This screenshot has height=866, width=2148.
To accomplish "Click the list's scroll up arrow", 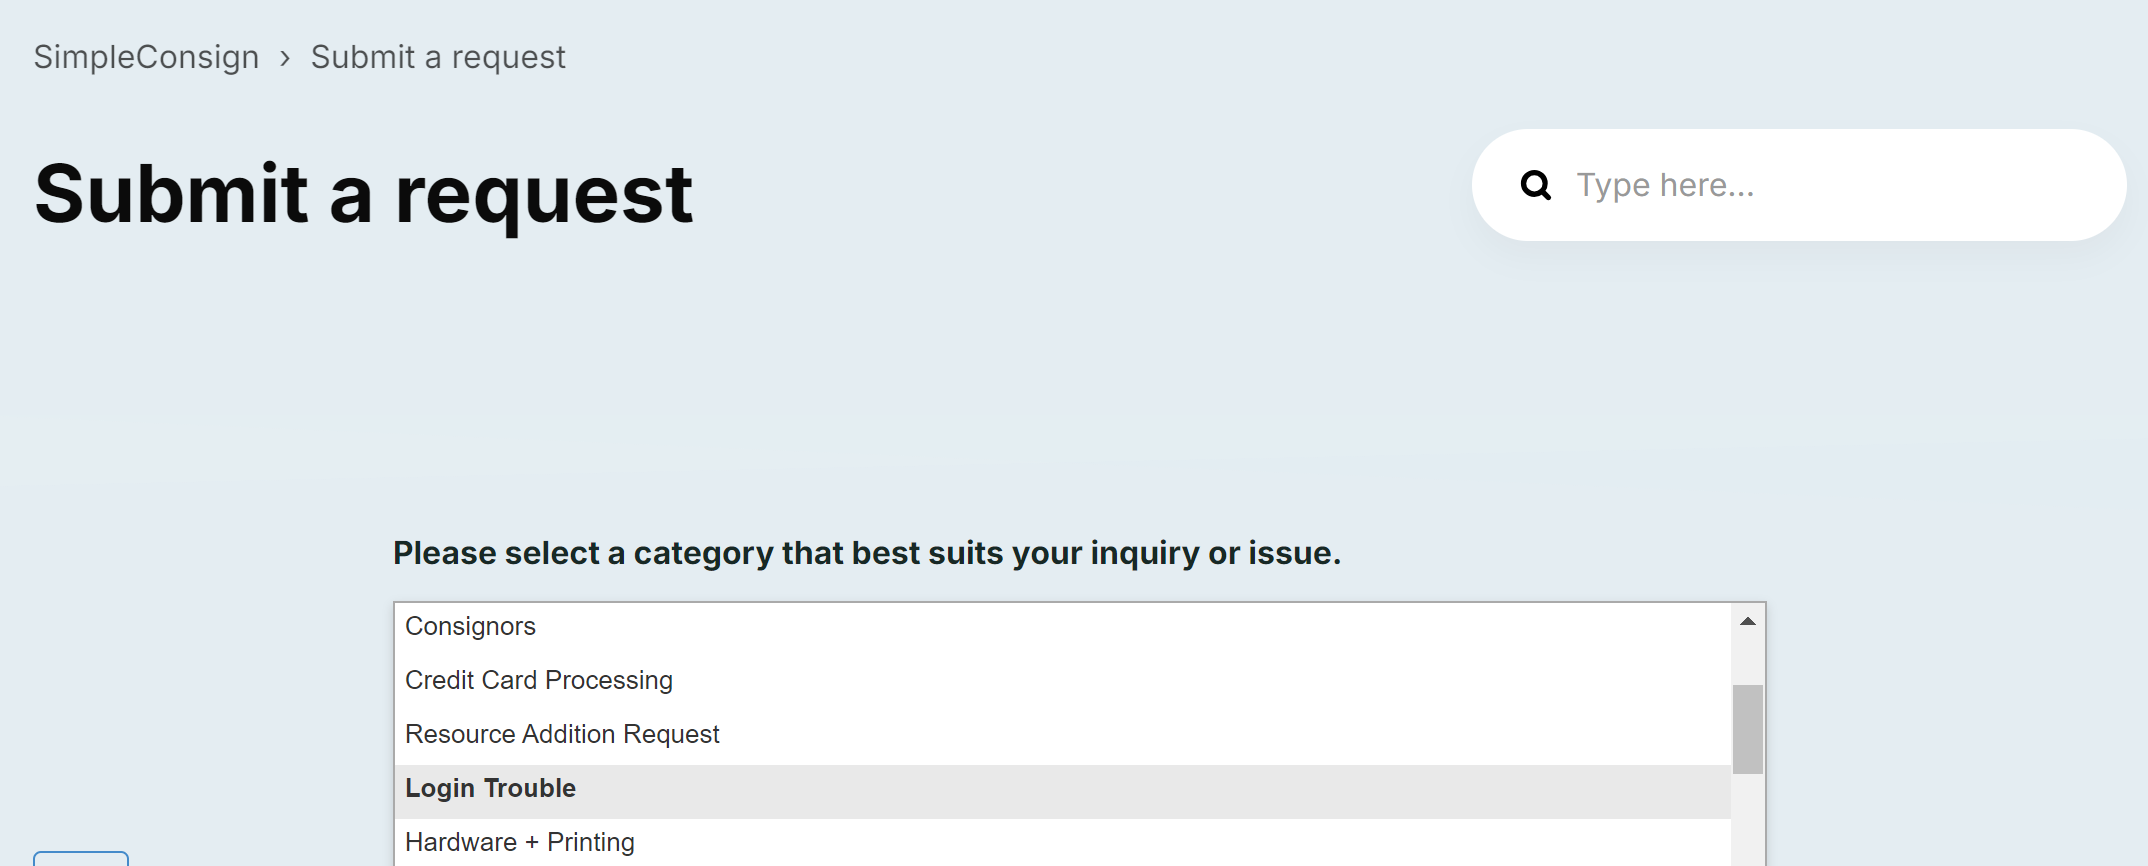I will [x=1748, y=621].
